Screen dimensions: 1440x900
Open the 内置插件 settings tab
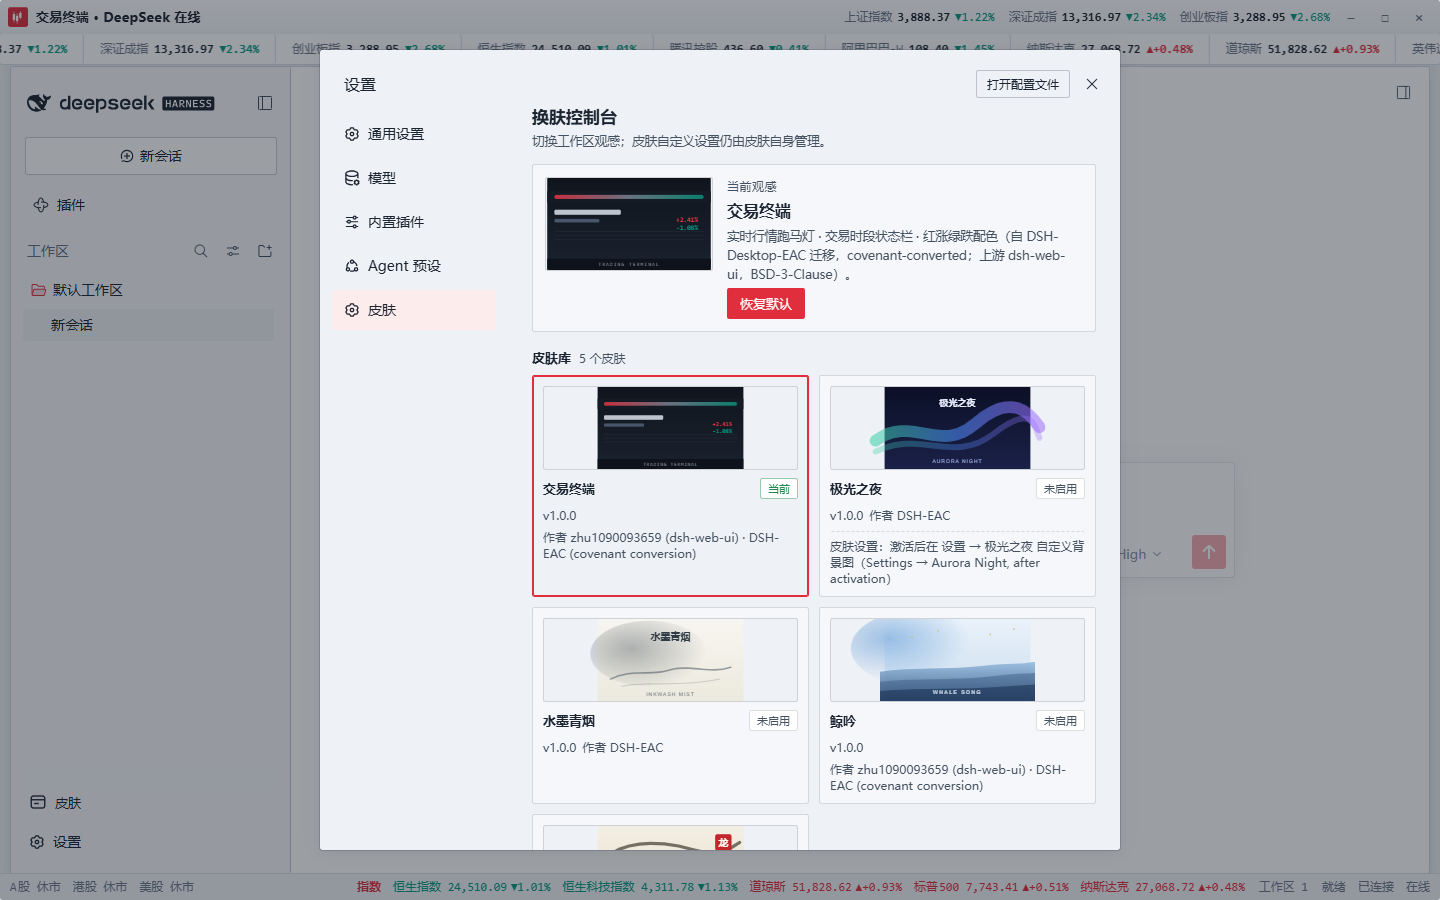[413, 222]
